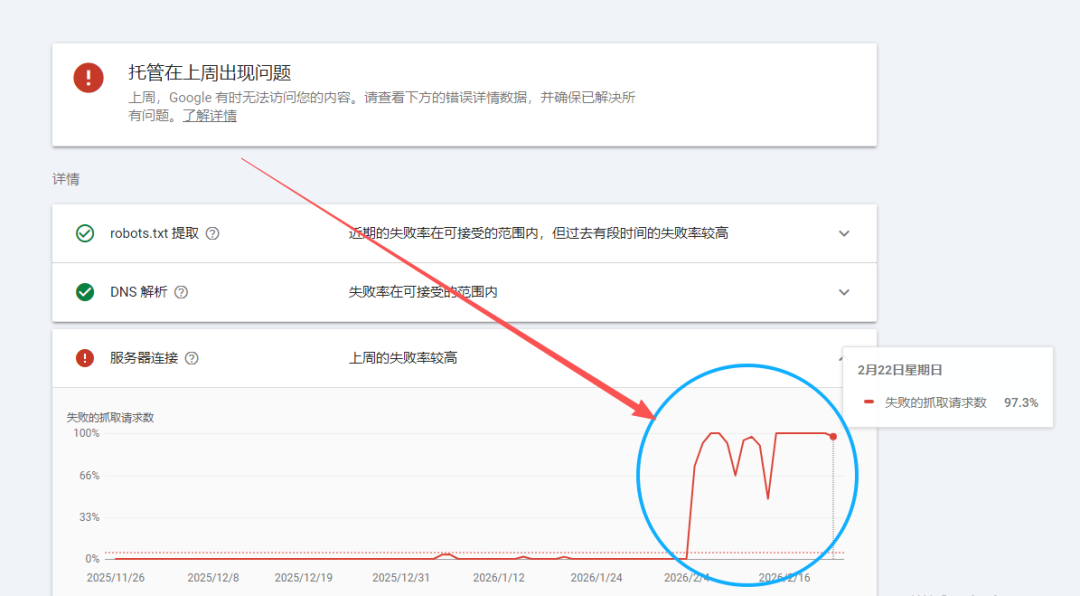Click the DNS 解析 green check status icon
The image size is (1080, 596).
click(x=85, y=292)
